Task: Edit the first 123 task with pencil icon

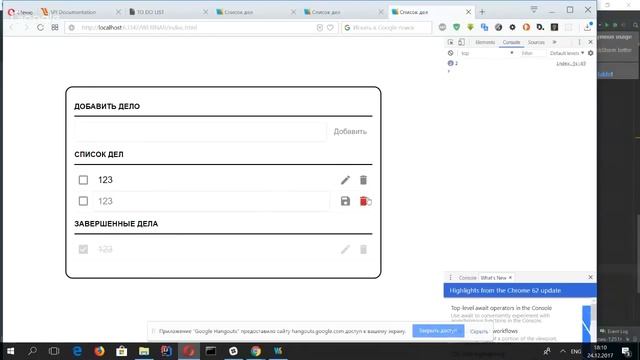Action: click(345, 180)
